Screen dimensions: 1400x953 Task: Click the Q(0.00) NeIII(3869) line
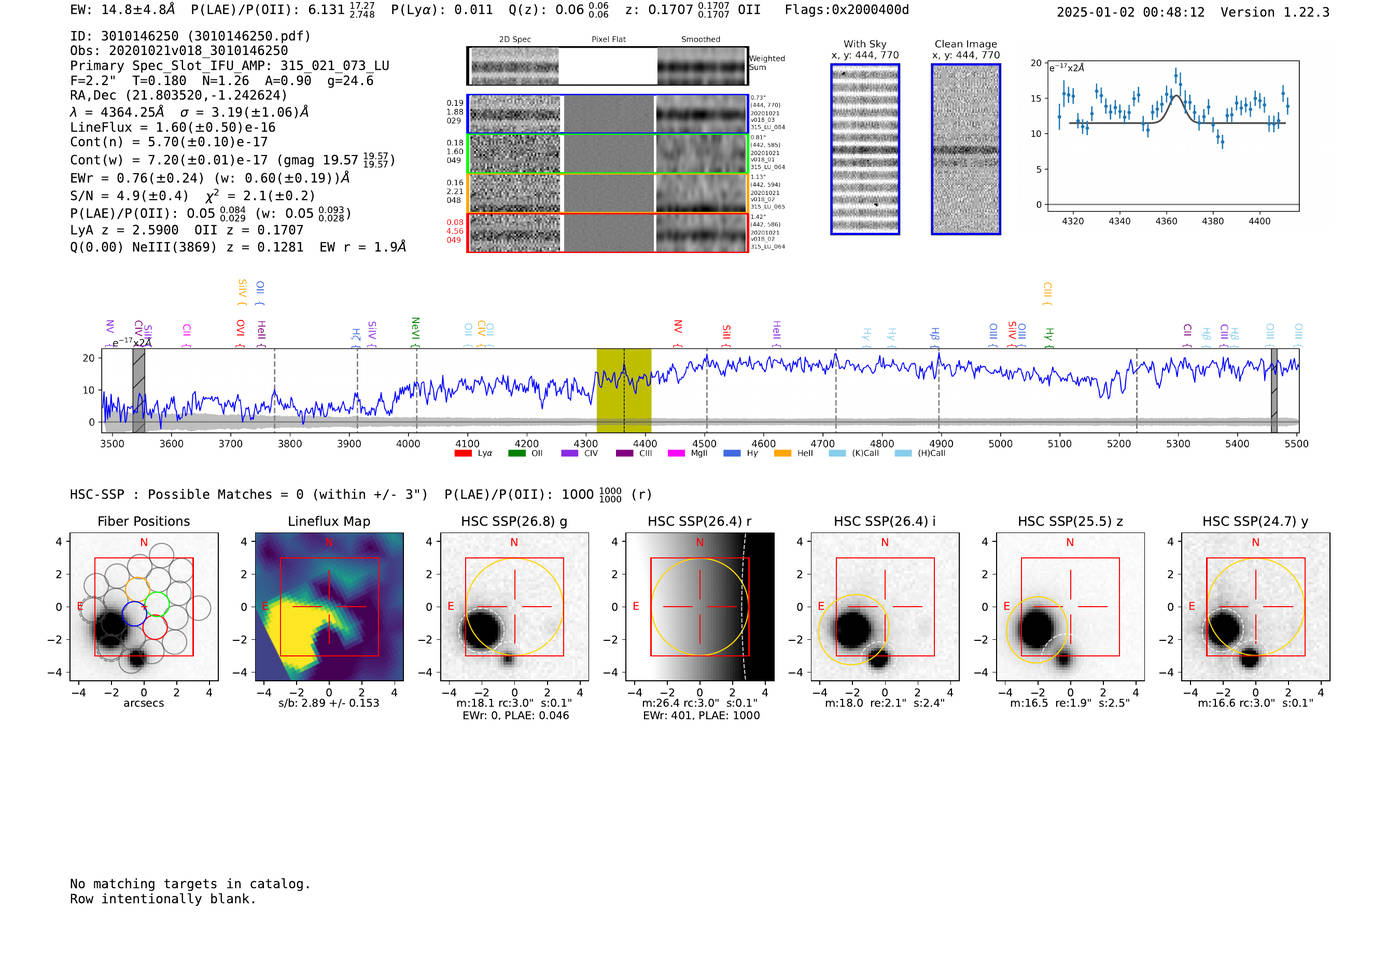[238, 247]
